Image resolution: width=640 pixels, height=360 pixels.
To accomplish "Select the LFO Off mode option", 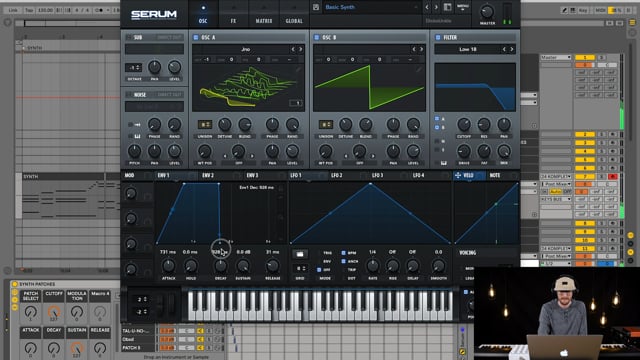I will coord(319,270).
